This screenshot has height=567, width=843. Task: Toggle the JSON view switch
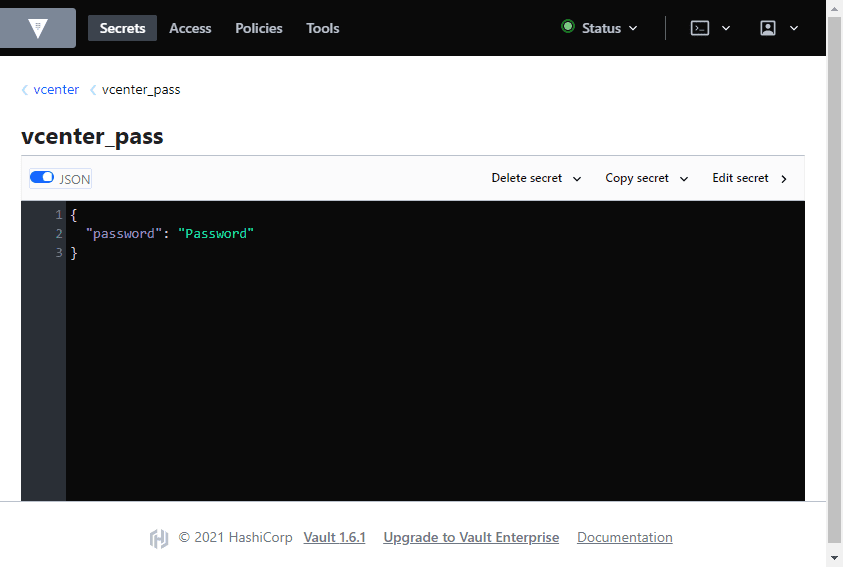click(42, 177)
